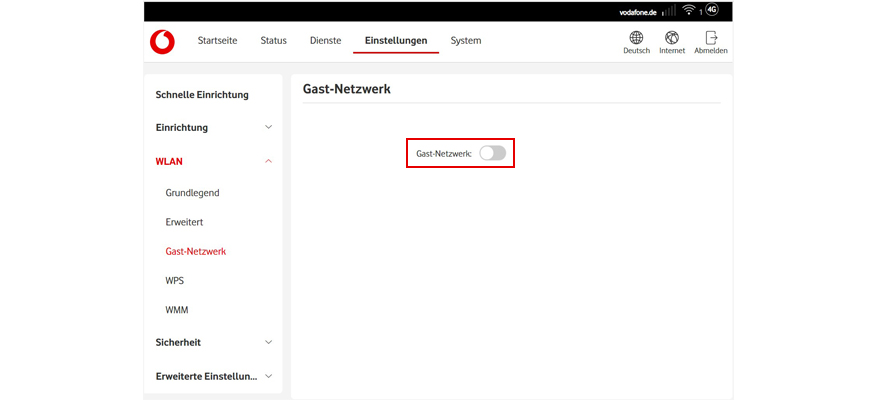
Task: Click the 4G network badge icon
Action: [712, 10]
